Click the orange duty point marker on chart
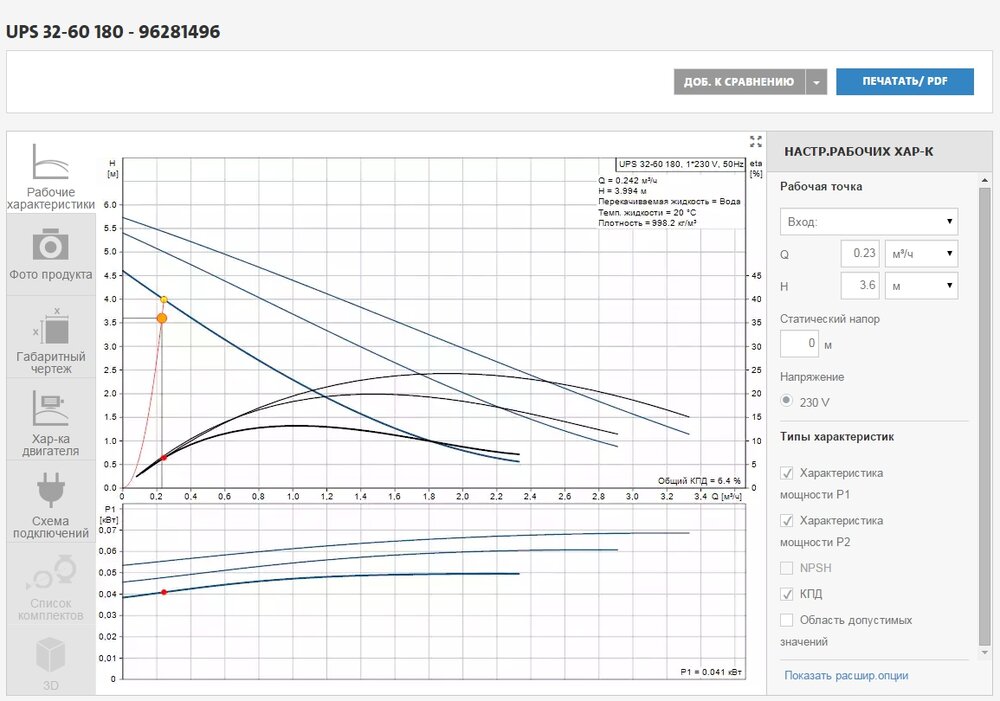1000x701 pixels. (x=162, y=318)
